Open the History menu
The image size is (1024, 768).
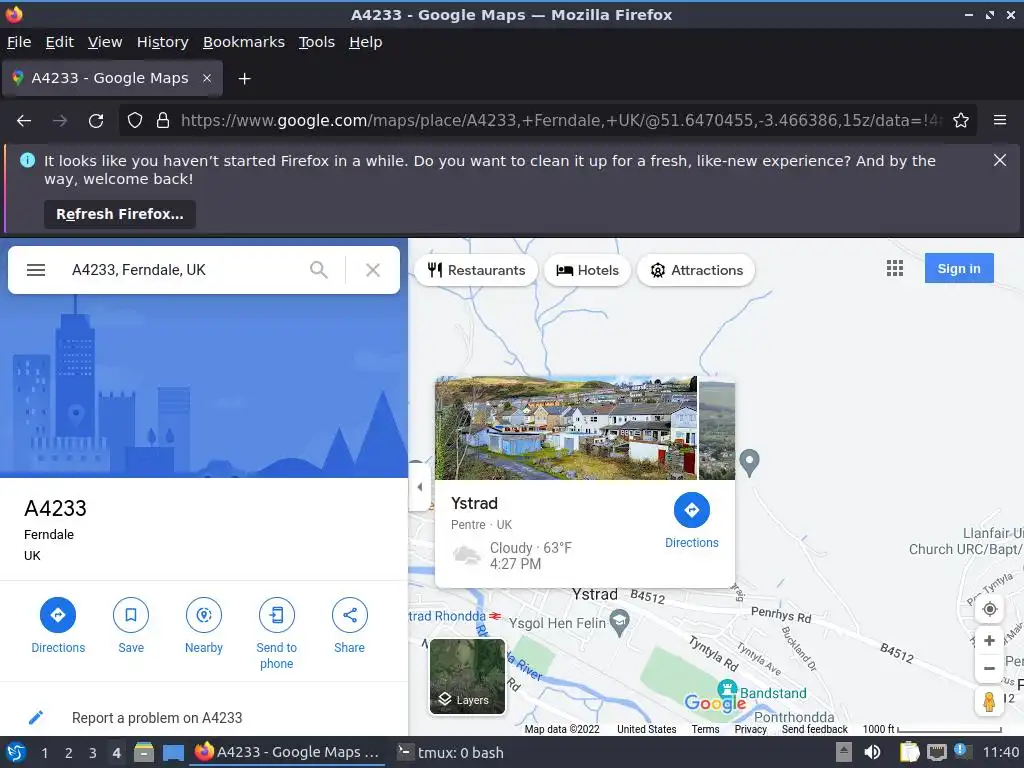[163, 42]
